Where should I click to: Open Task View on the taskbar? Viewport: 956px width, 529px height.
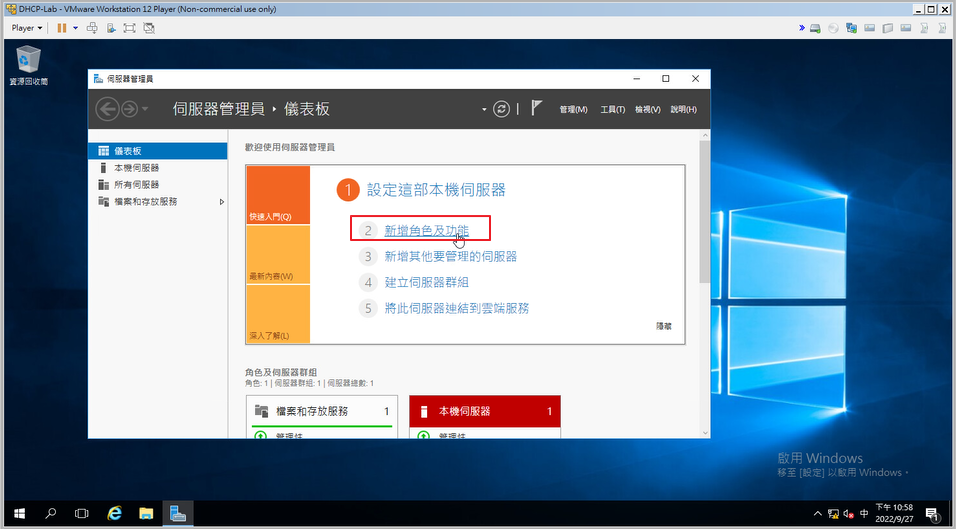pyautogui.click(x=82, y=513)
